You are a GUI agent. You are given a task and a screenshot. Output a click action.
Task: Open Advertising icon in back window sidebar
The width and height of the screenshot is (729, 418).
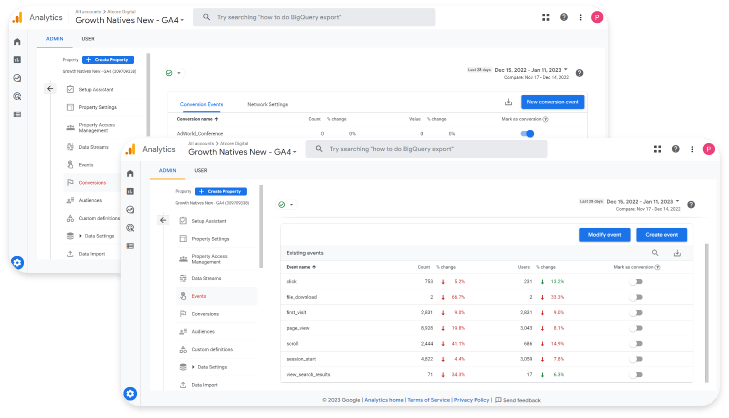[17, 96]
